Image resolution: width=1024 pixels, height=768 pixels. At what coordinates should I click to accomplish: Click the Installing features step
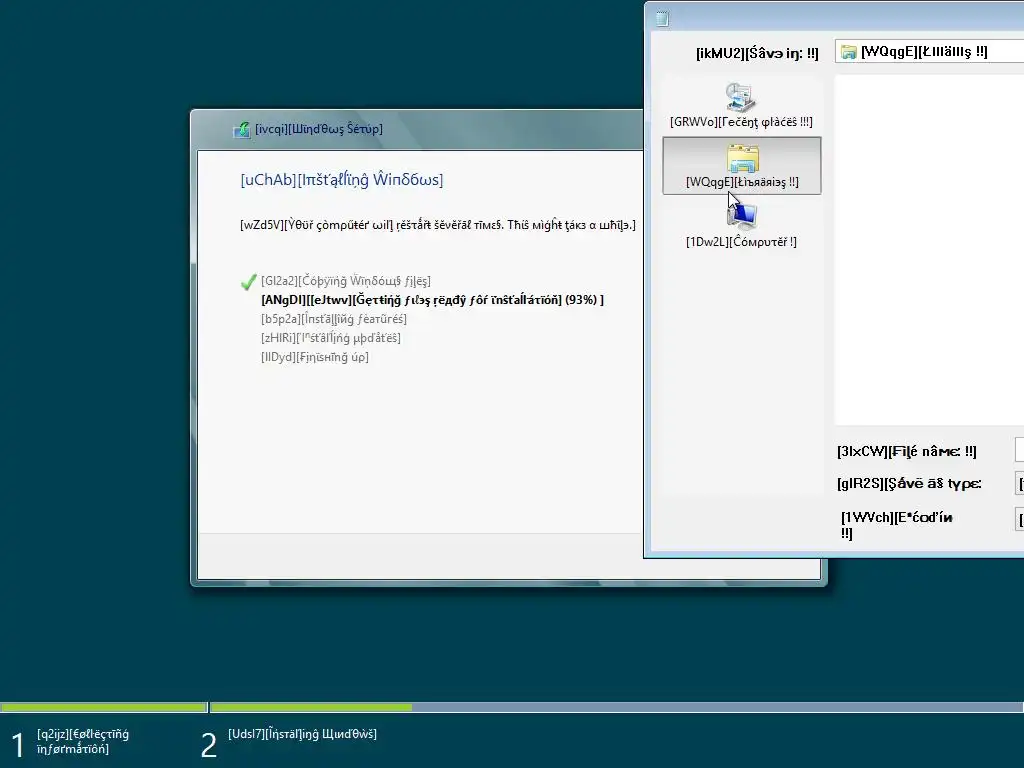pyautogui.click(x=334, y=319)
